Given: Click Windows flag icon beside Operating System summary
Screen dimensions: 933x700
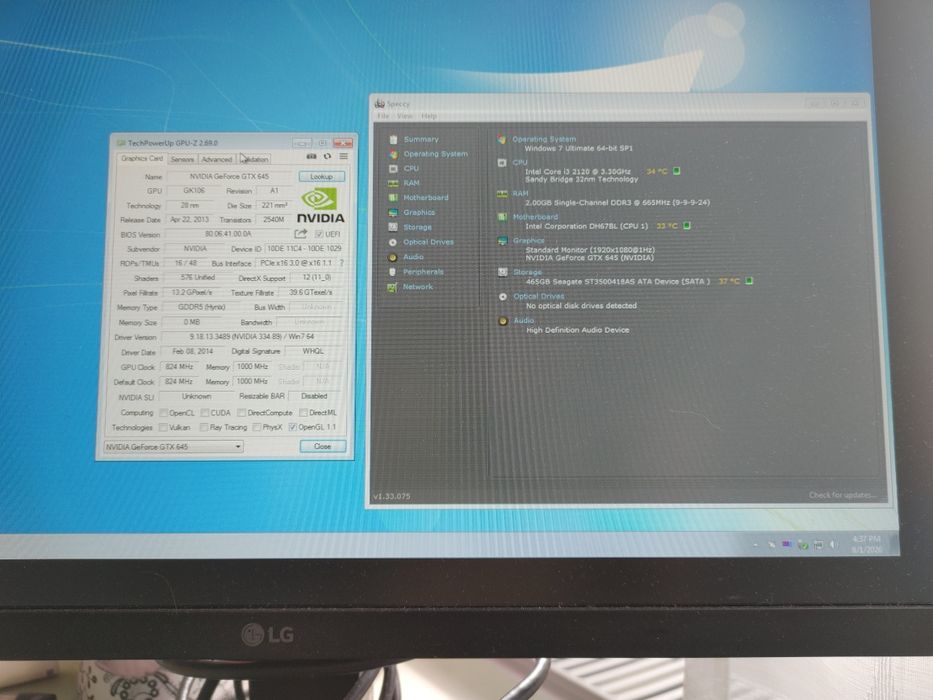Looking at the screenshot, I should click(x=502, y=139).
